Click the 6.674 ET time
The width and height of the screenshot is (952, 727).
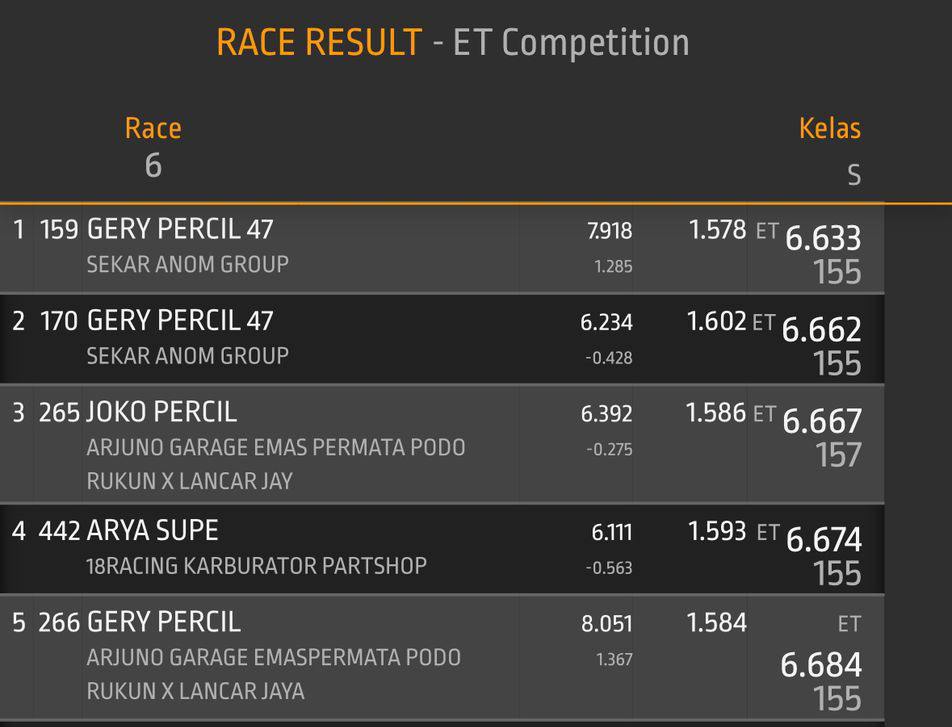[x=823, y=539]
